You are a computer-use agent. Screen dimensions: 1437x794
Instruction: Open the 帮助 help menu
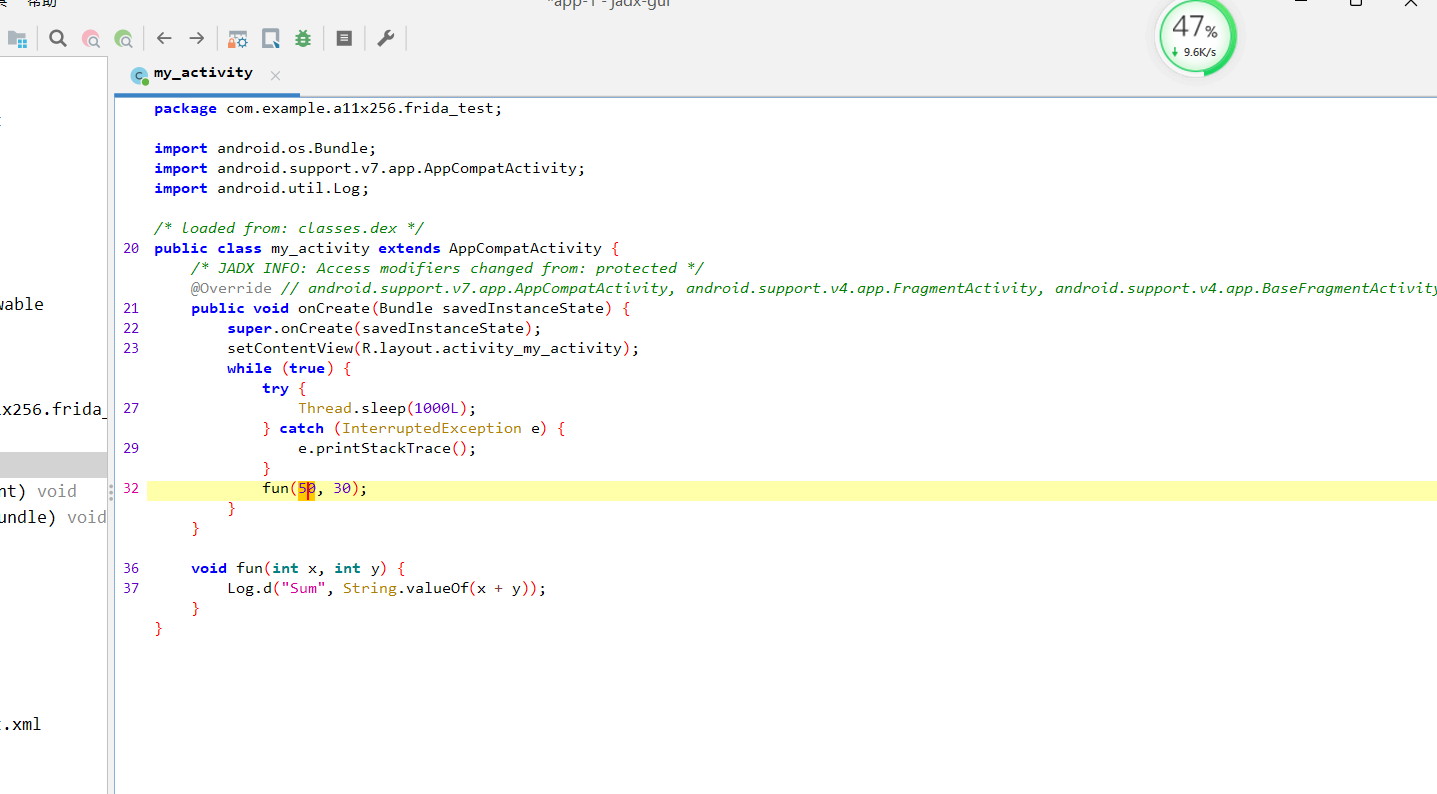click(x=43, y=4)
